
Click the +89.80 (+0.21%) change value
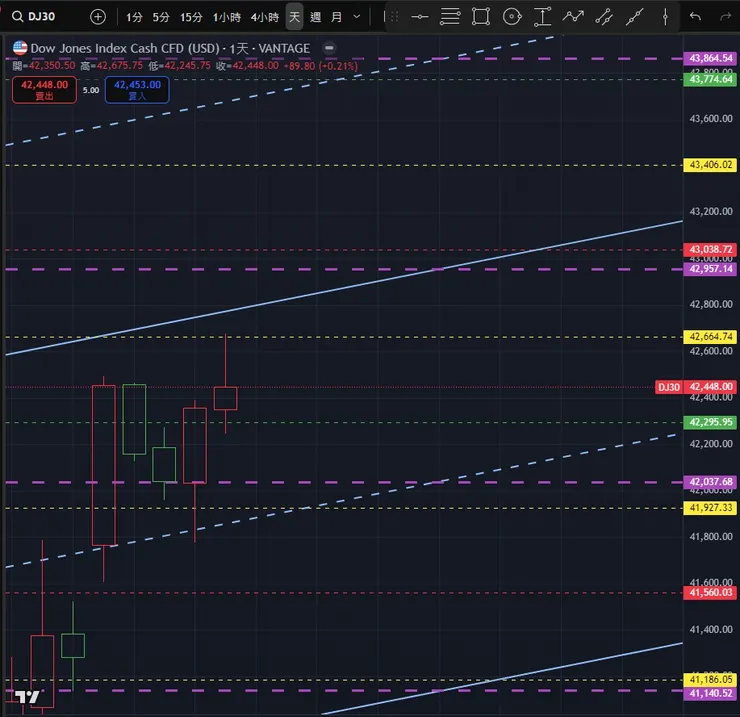pos(321,66)
